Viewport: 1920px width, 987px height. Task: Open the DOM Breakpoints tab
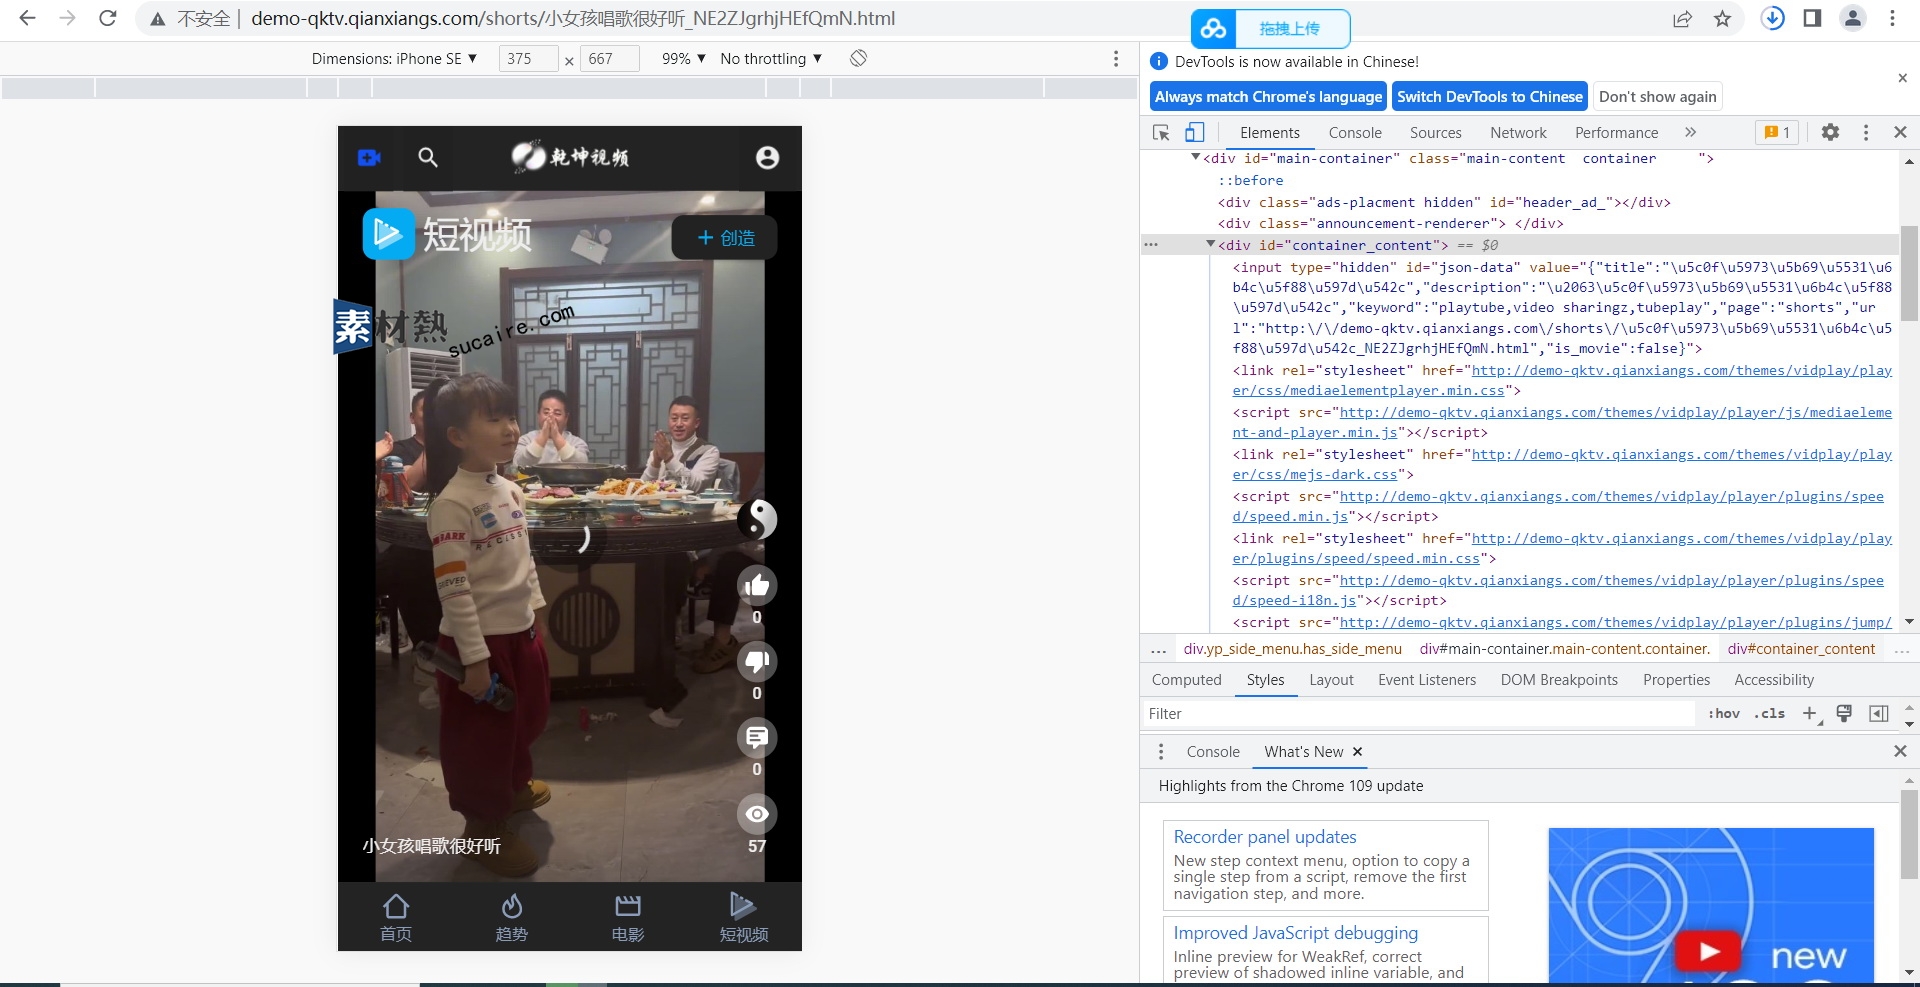(x=1559, y=680)
